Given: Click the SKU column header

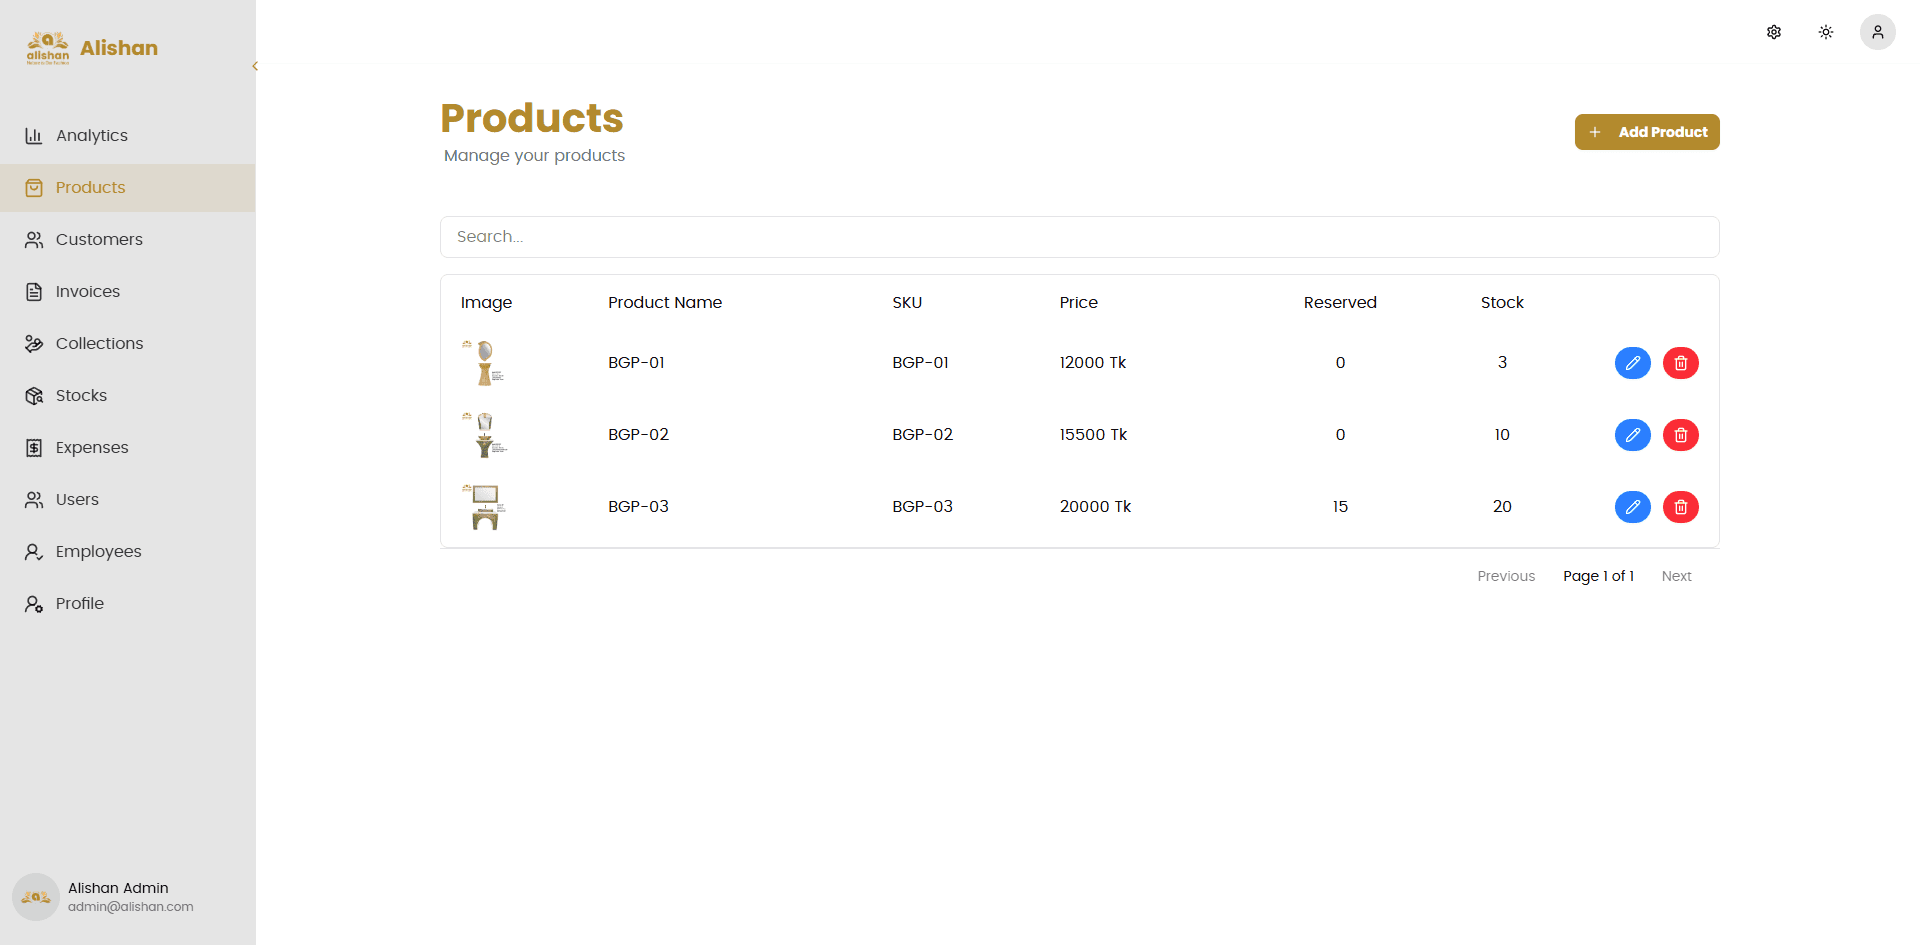Looking at the screenshot, I should click(907, 303).
